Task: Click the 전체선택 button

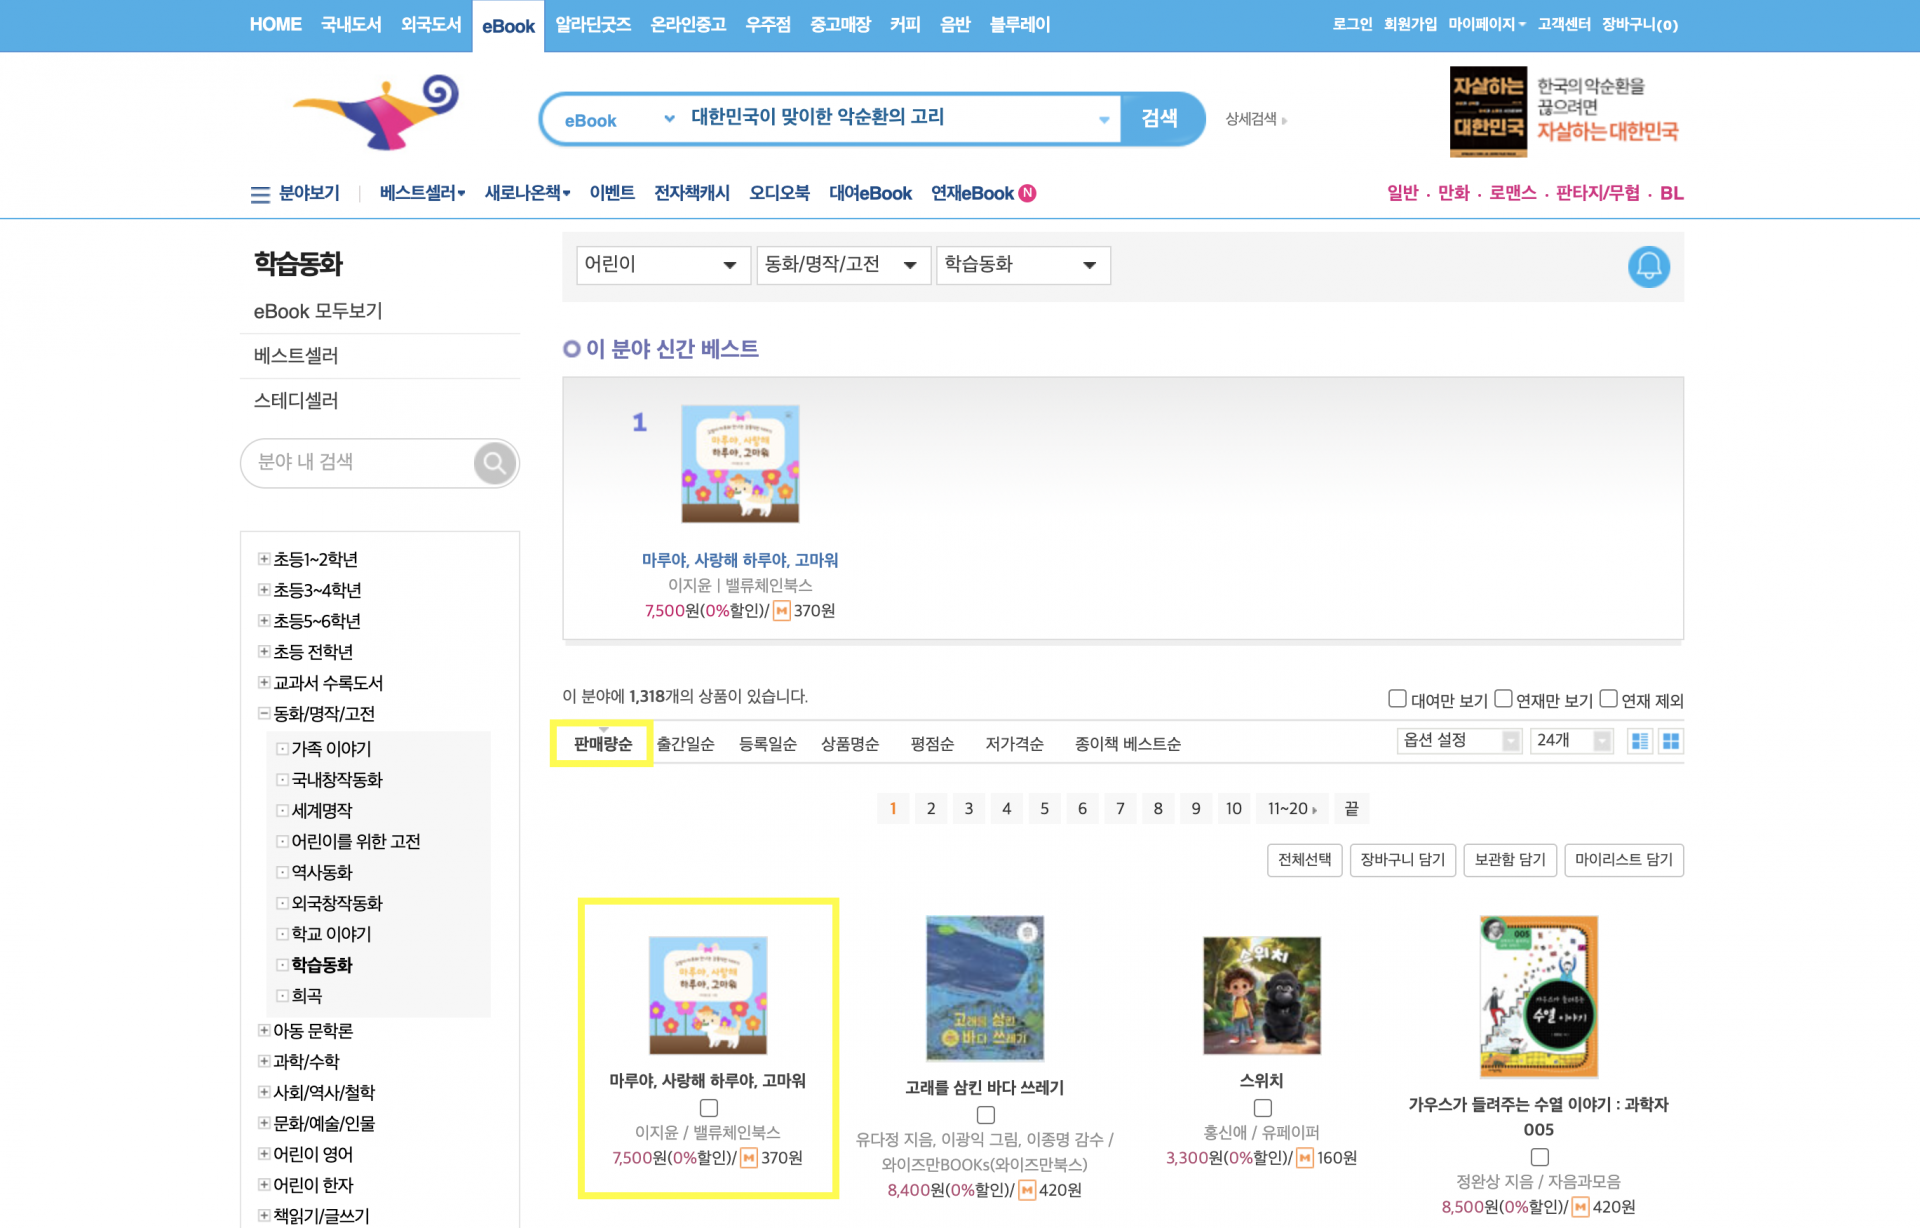Action: pos(1304,860)
